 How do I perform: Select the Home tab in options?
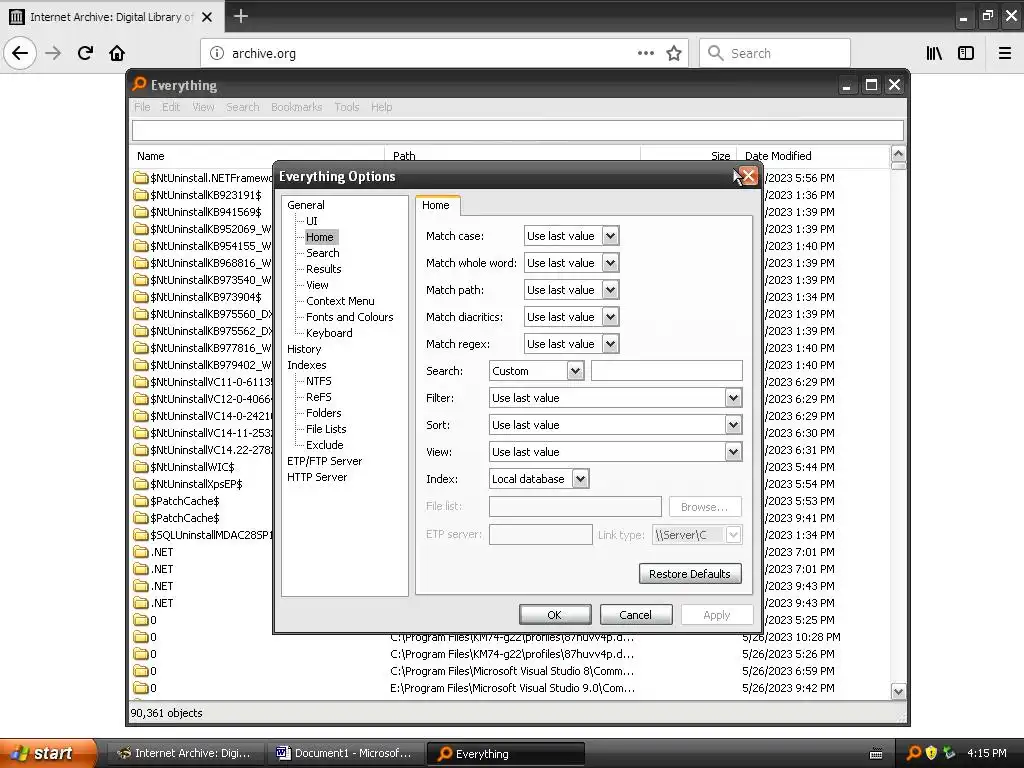(436, 205)
